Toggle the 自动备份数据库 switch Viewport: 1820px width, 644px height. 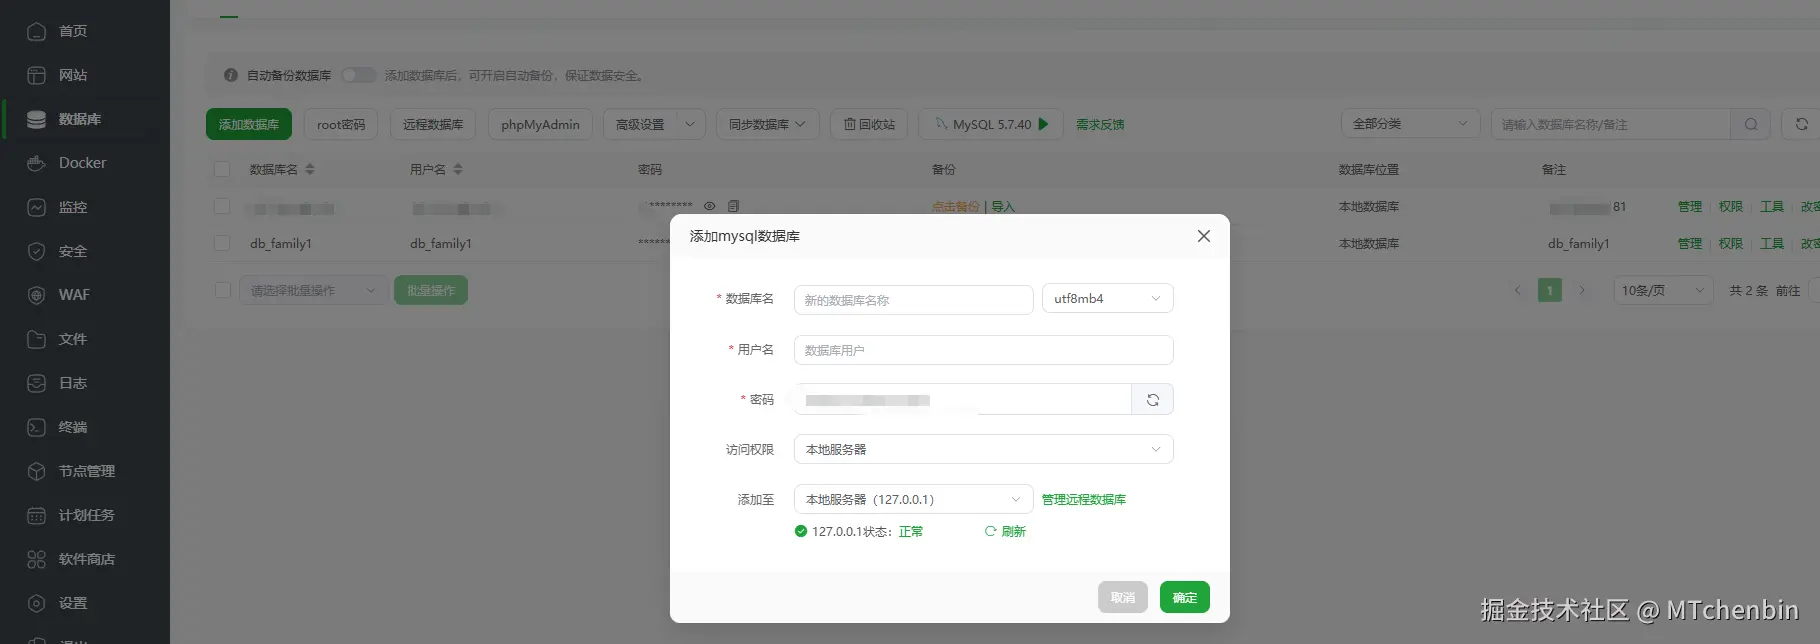coord(358,75)
